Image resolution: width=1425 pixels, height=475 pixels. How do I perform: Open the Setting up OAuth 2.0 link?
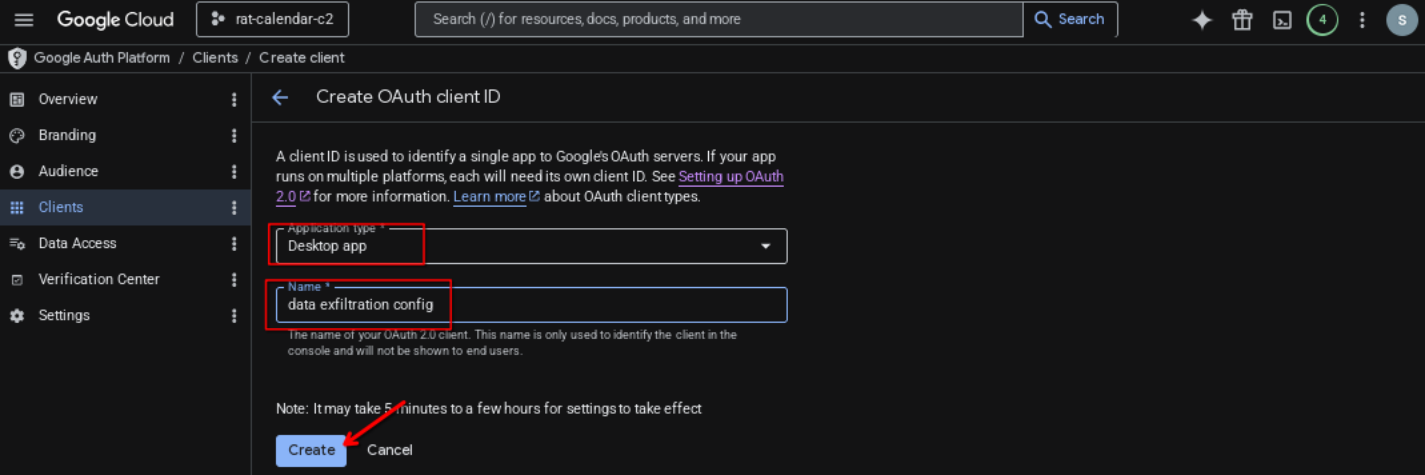pyautogui.click(x=730, y=177)
